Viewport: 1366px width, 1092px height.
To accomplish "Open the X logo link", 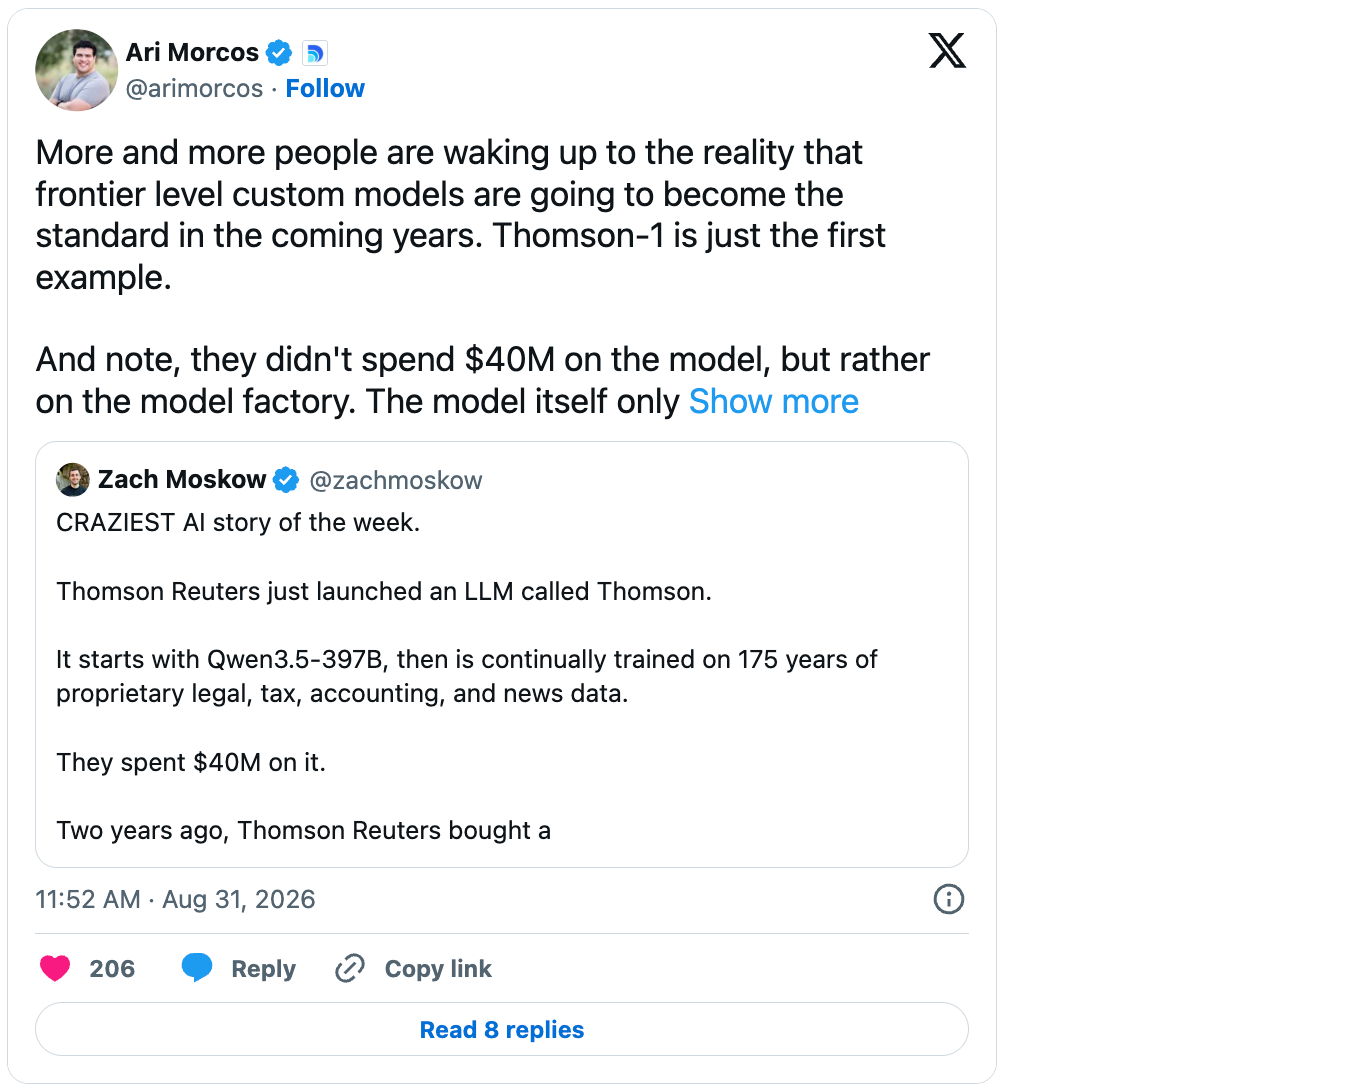I will (947, 50).
